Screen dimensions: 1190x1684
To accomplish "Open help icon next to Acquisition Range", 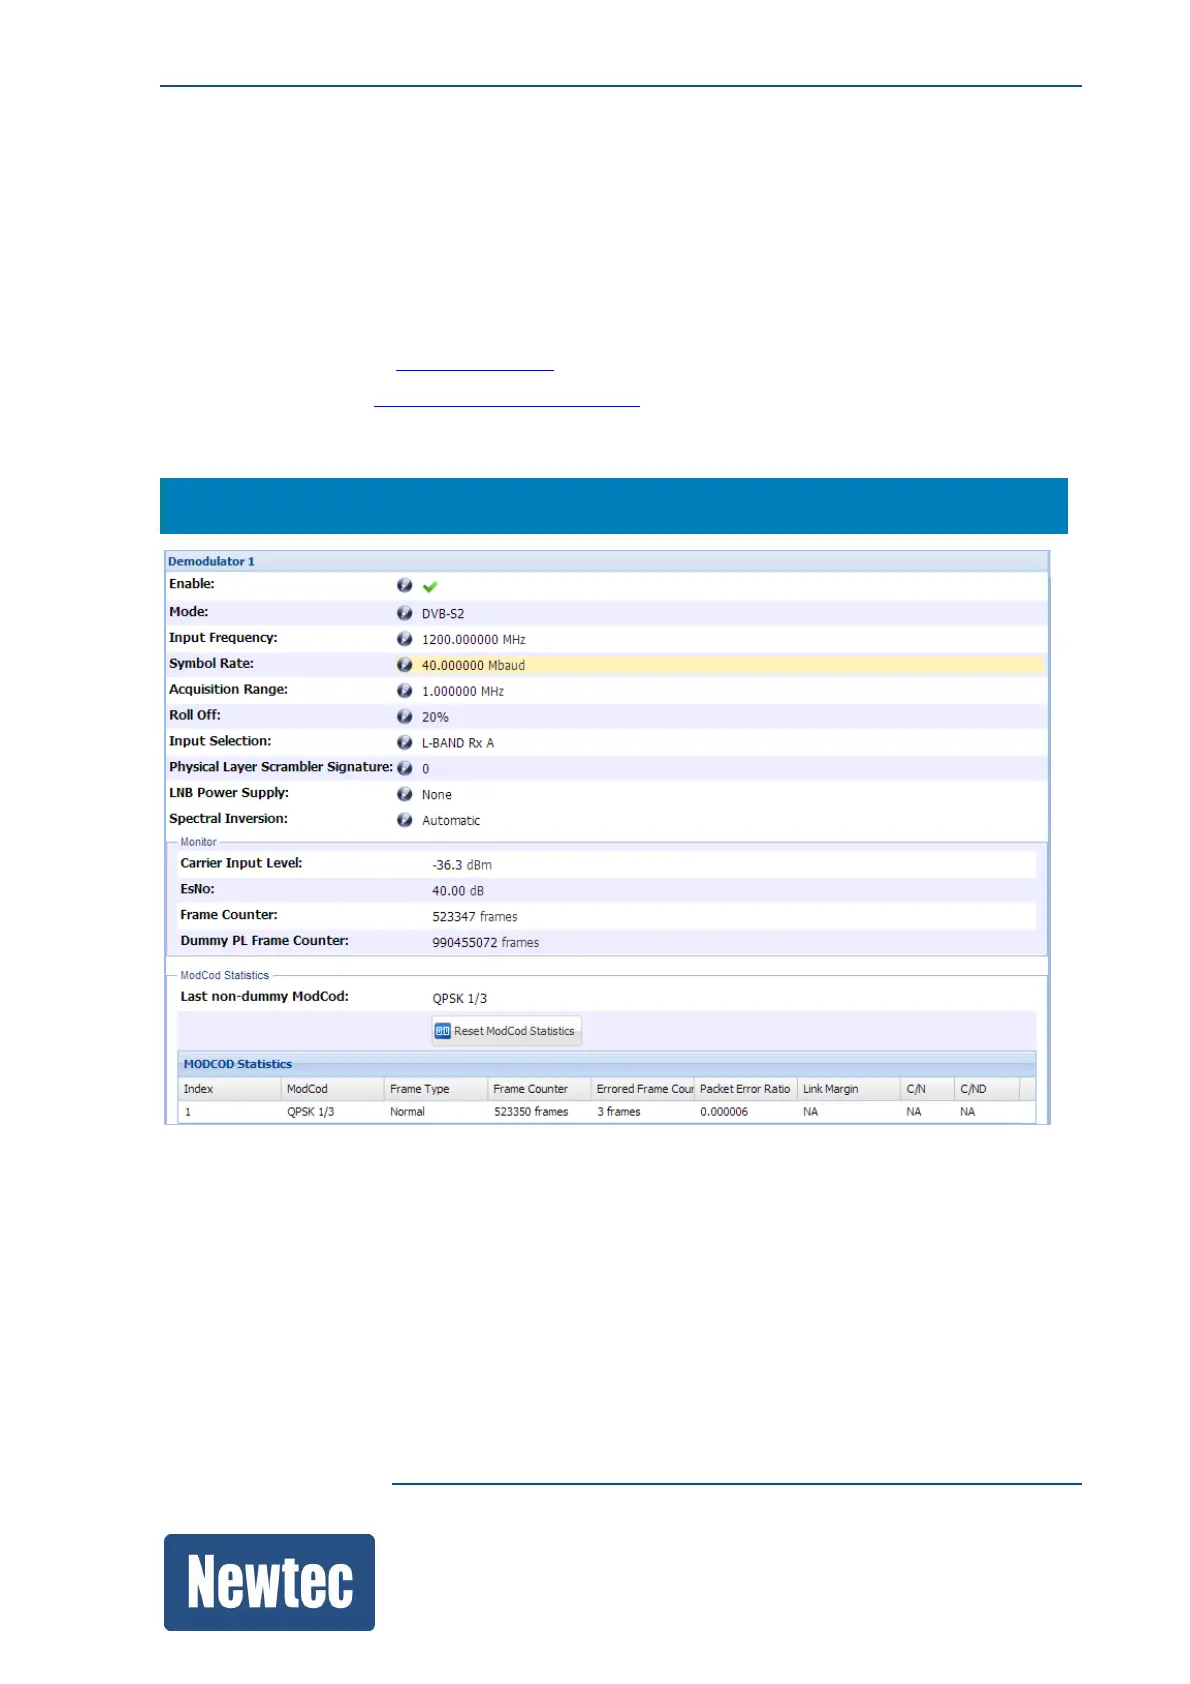I will coord(404,691).
